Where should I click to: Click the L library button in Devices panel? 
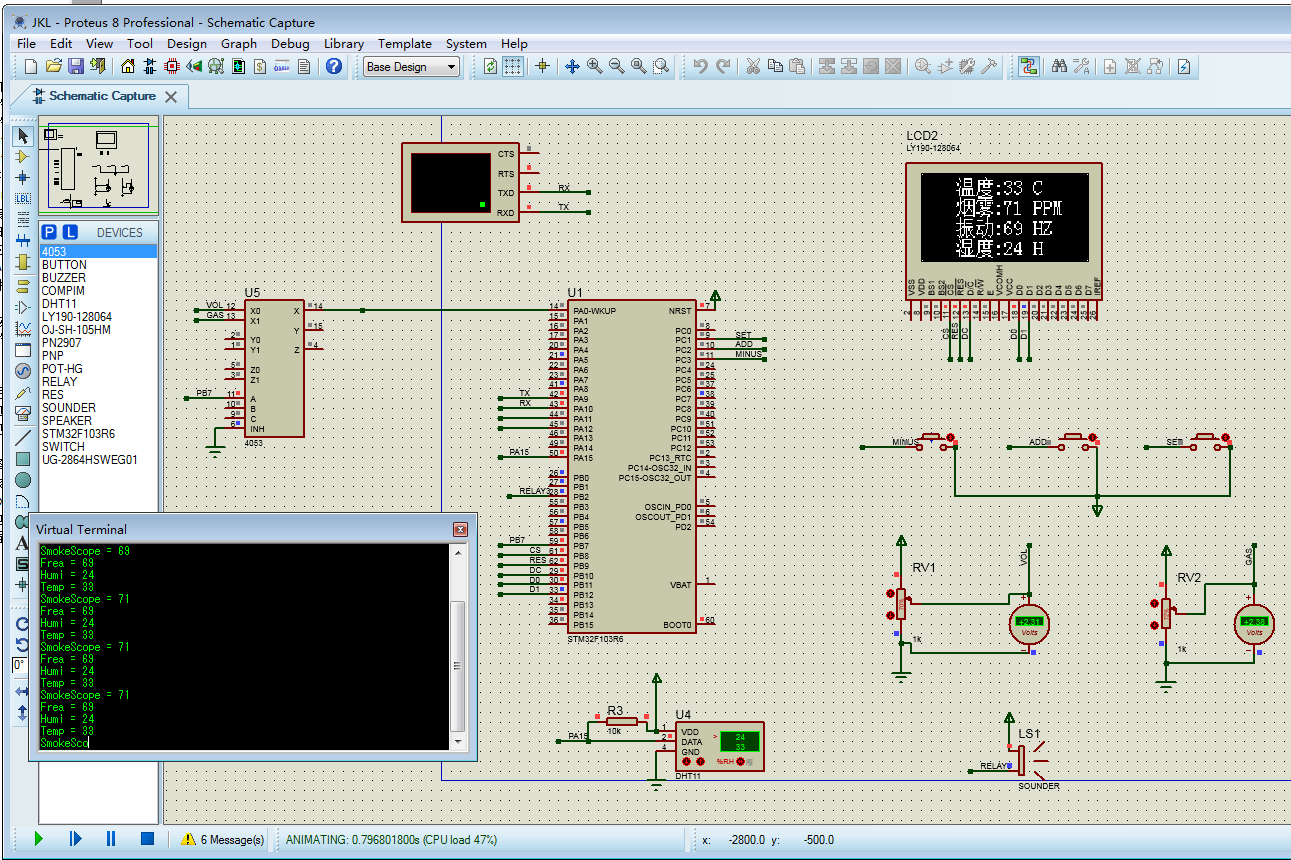[x=70, y=232]
